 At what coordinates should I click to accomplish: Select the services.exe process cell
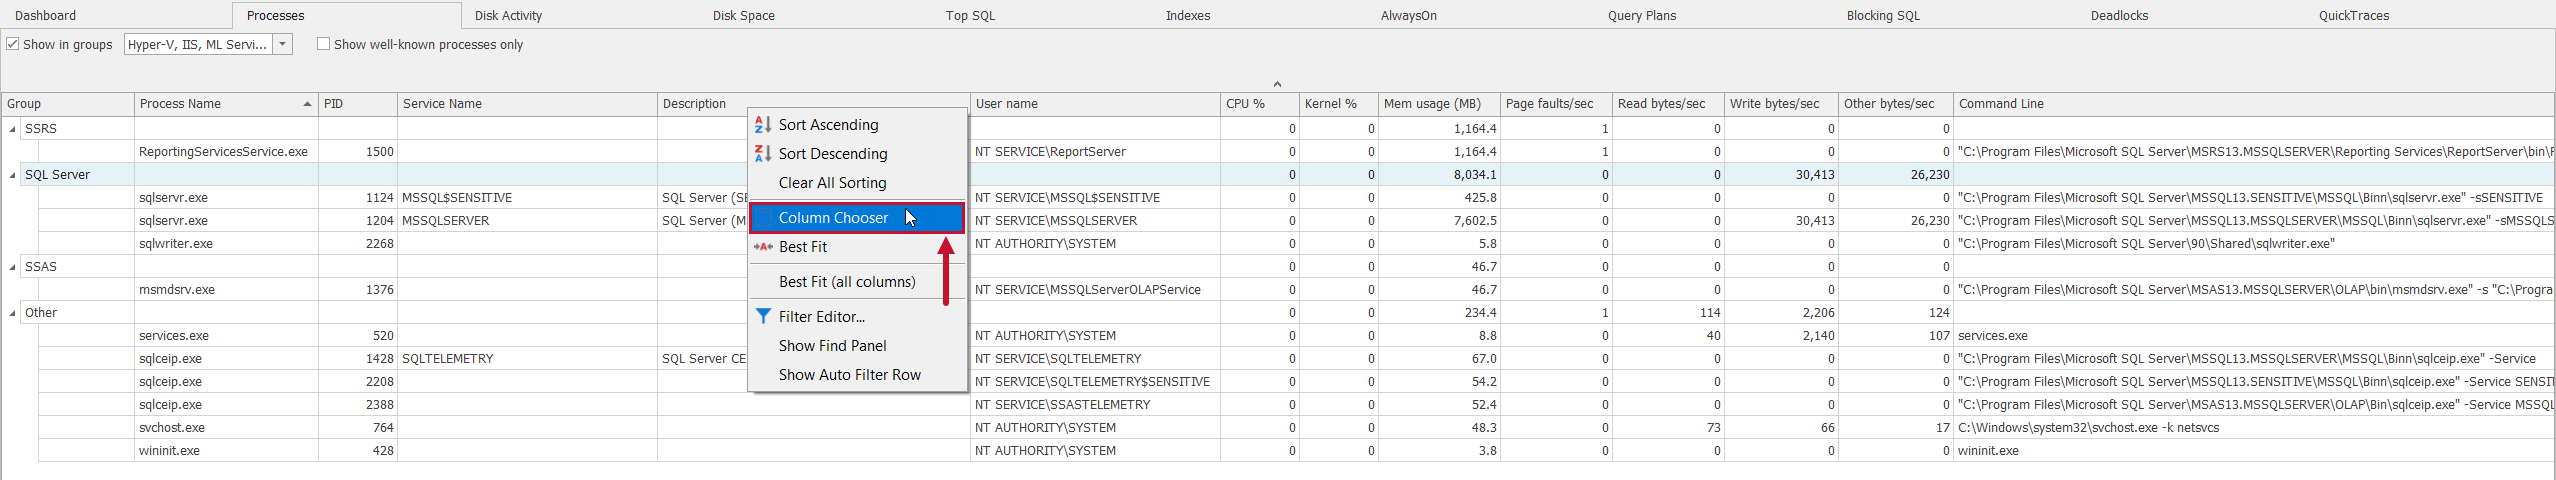coord(226,336)
